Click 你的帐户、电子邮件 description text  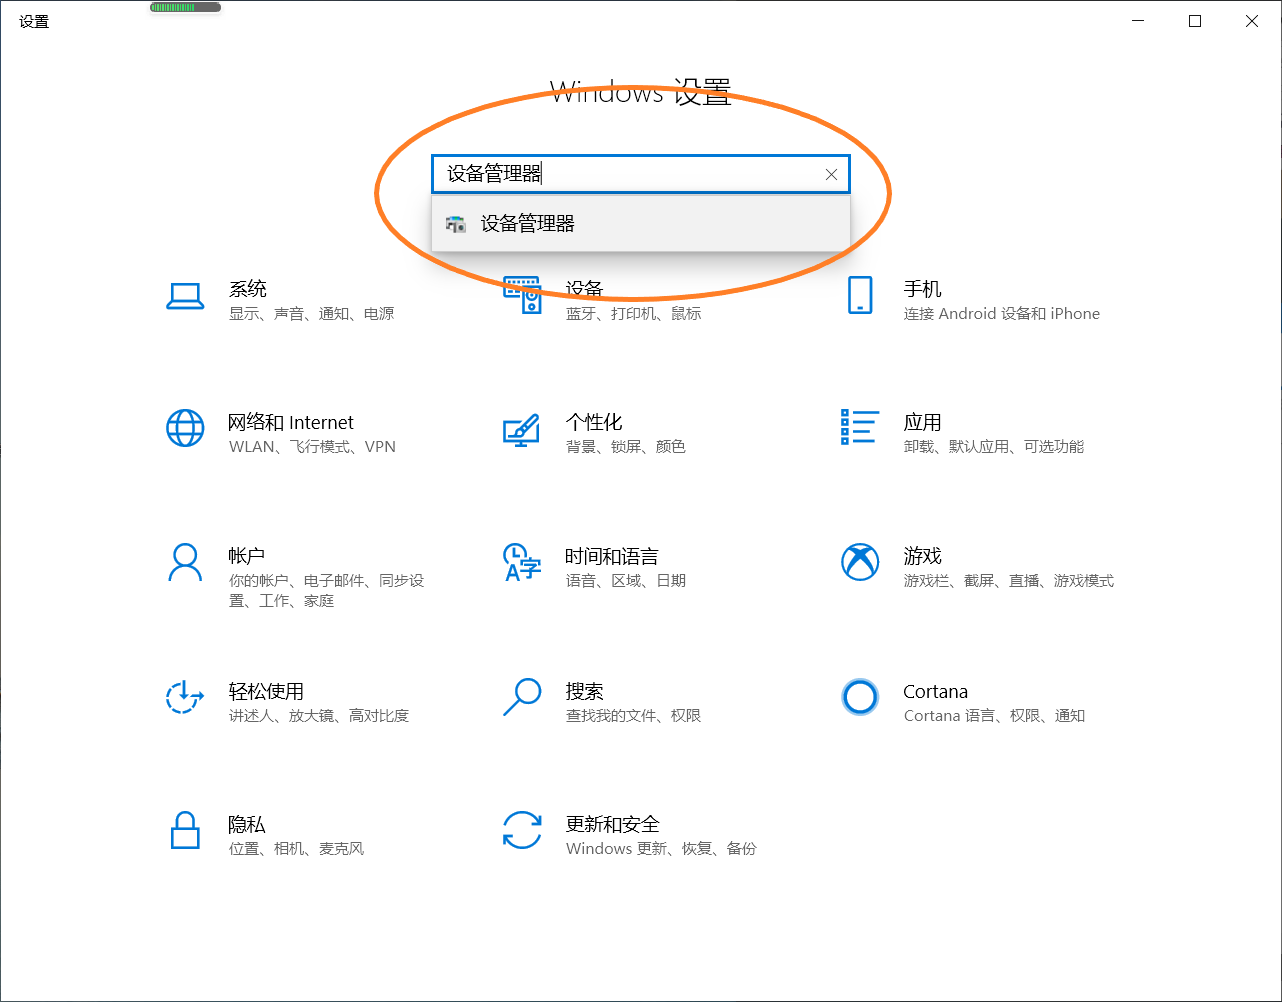pos(327,591)
